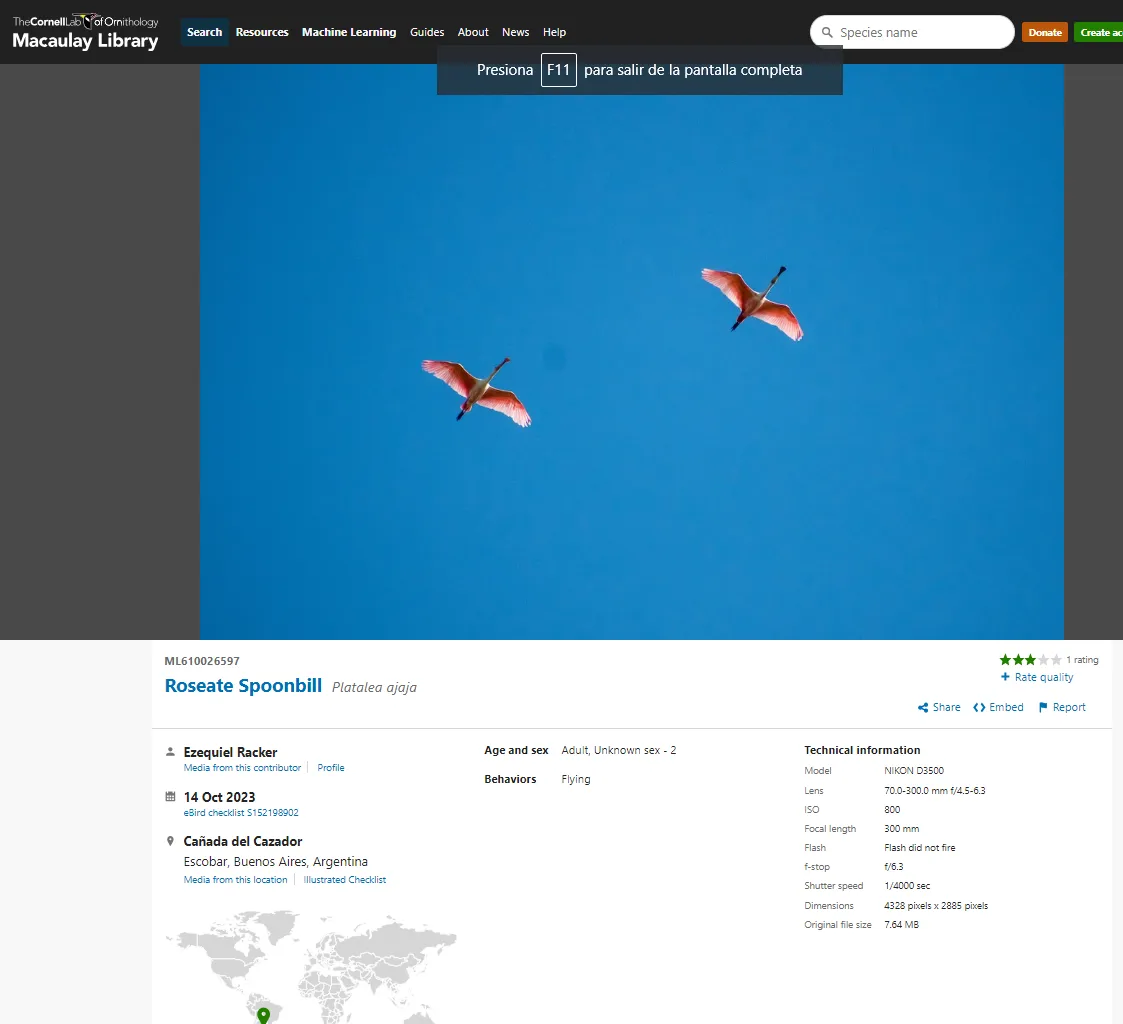Click the search magnifier icon

click(x=827, y=33)
